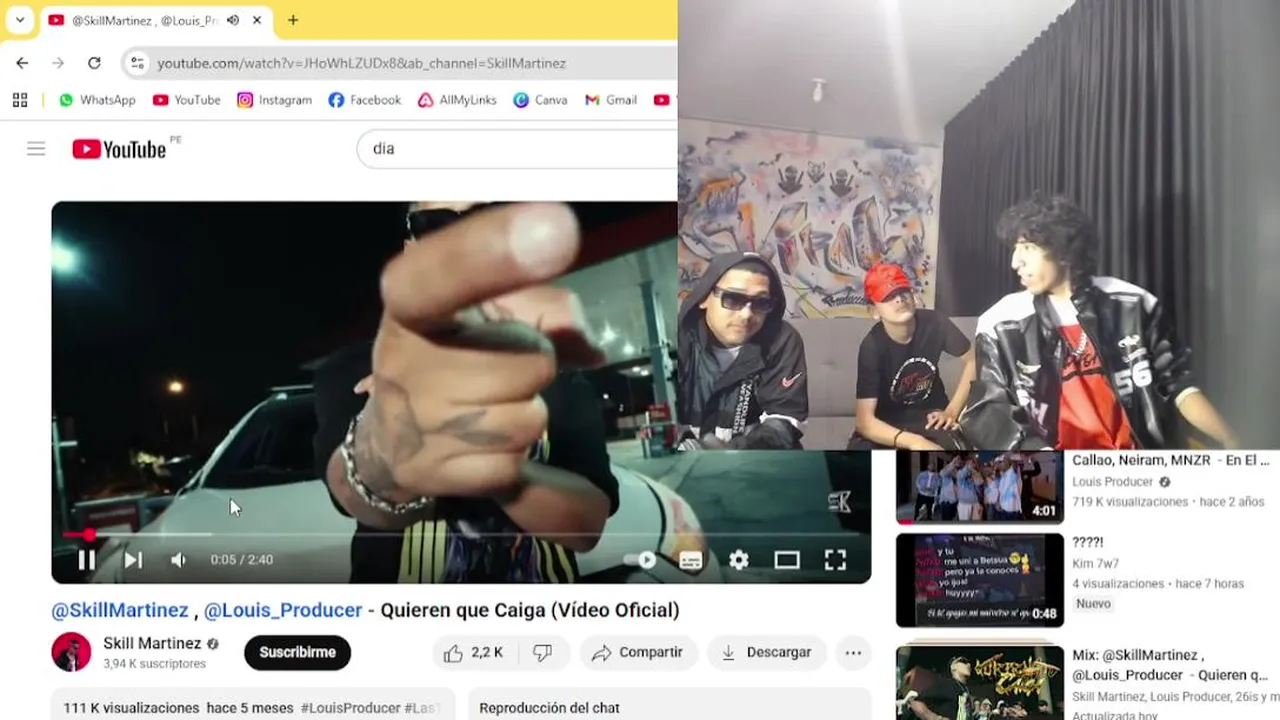The height and width of the screenshot is (720, 1280).
Task: Mute the tab via speaker icon
Action: [x=233, y=20]
